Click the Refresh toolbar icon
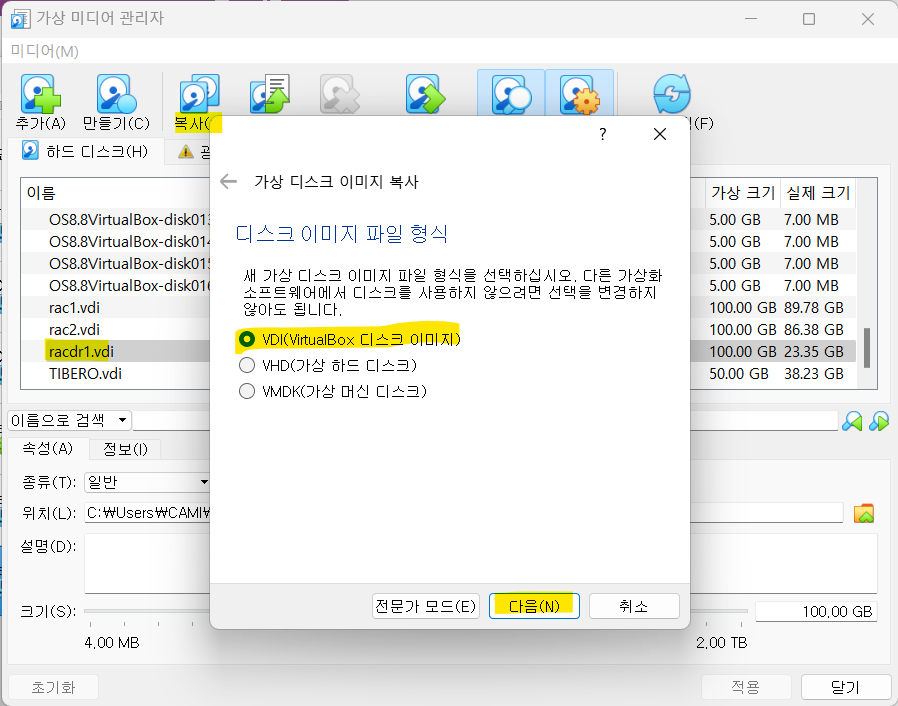The image size is (898, 706). pyautogui.click(x=672, y=93)
